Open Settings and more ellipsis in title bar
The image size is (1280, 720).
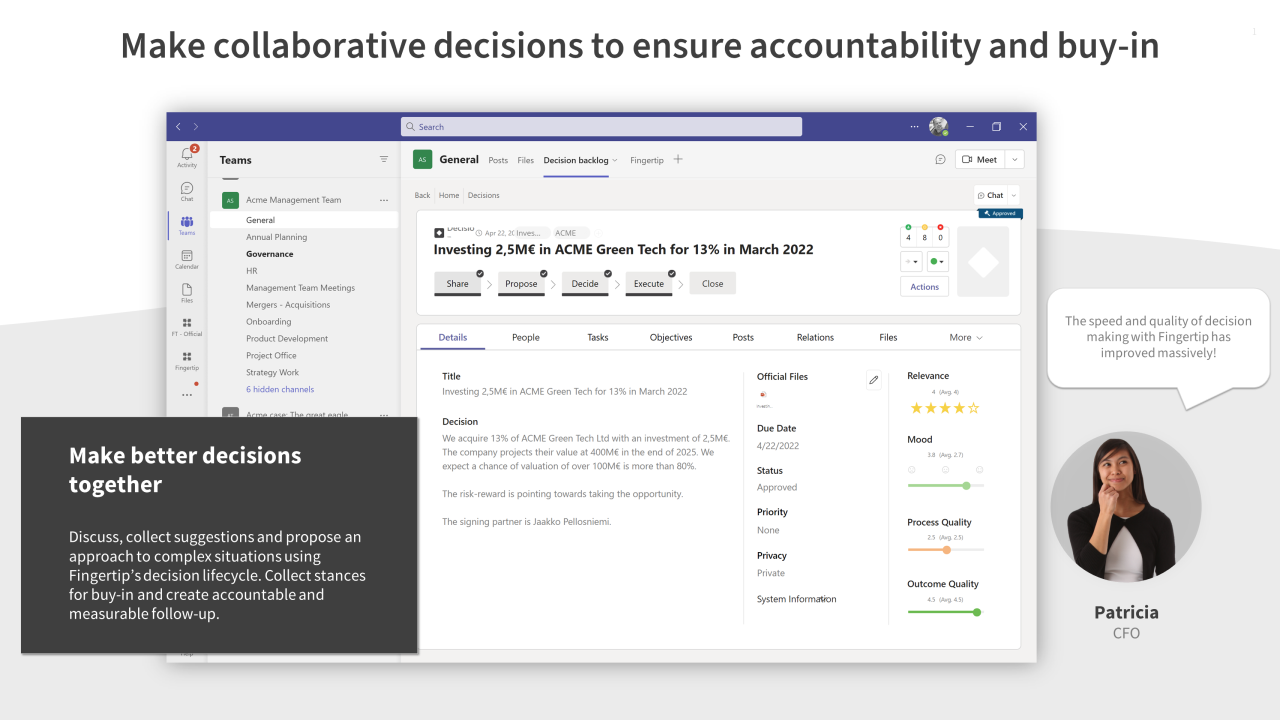pyautogui.click(x=914, y=127)
